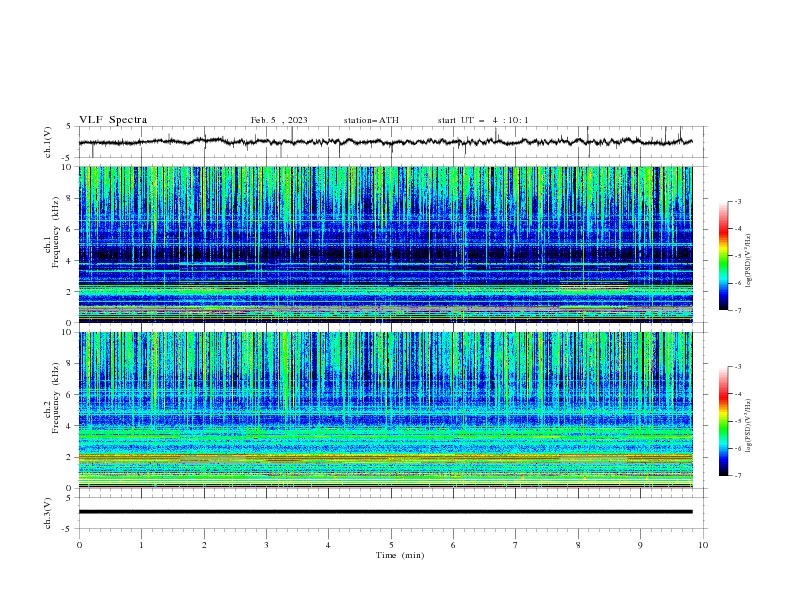Click the 'Time (min)' axis title
Viewport: 792px width, 612px height.
[400, 555]
